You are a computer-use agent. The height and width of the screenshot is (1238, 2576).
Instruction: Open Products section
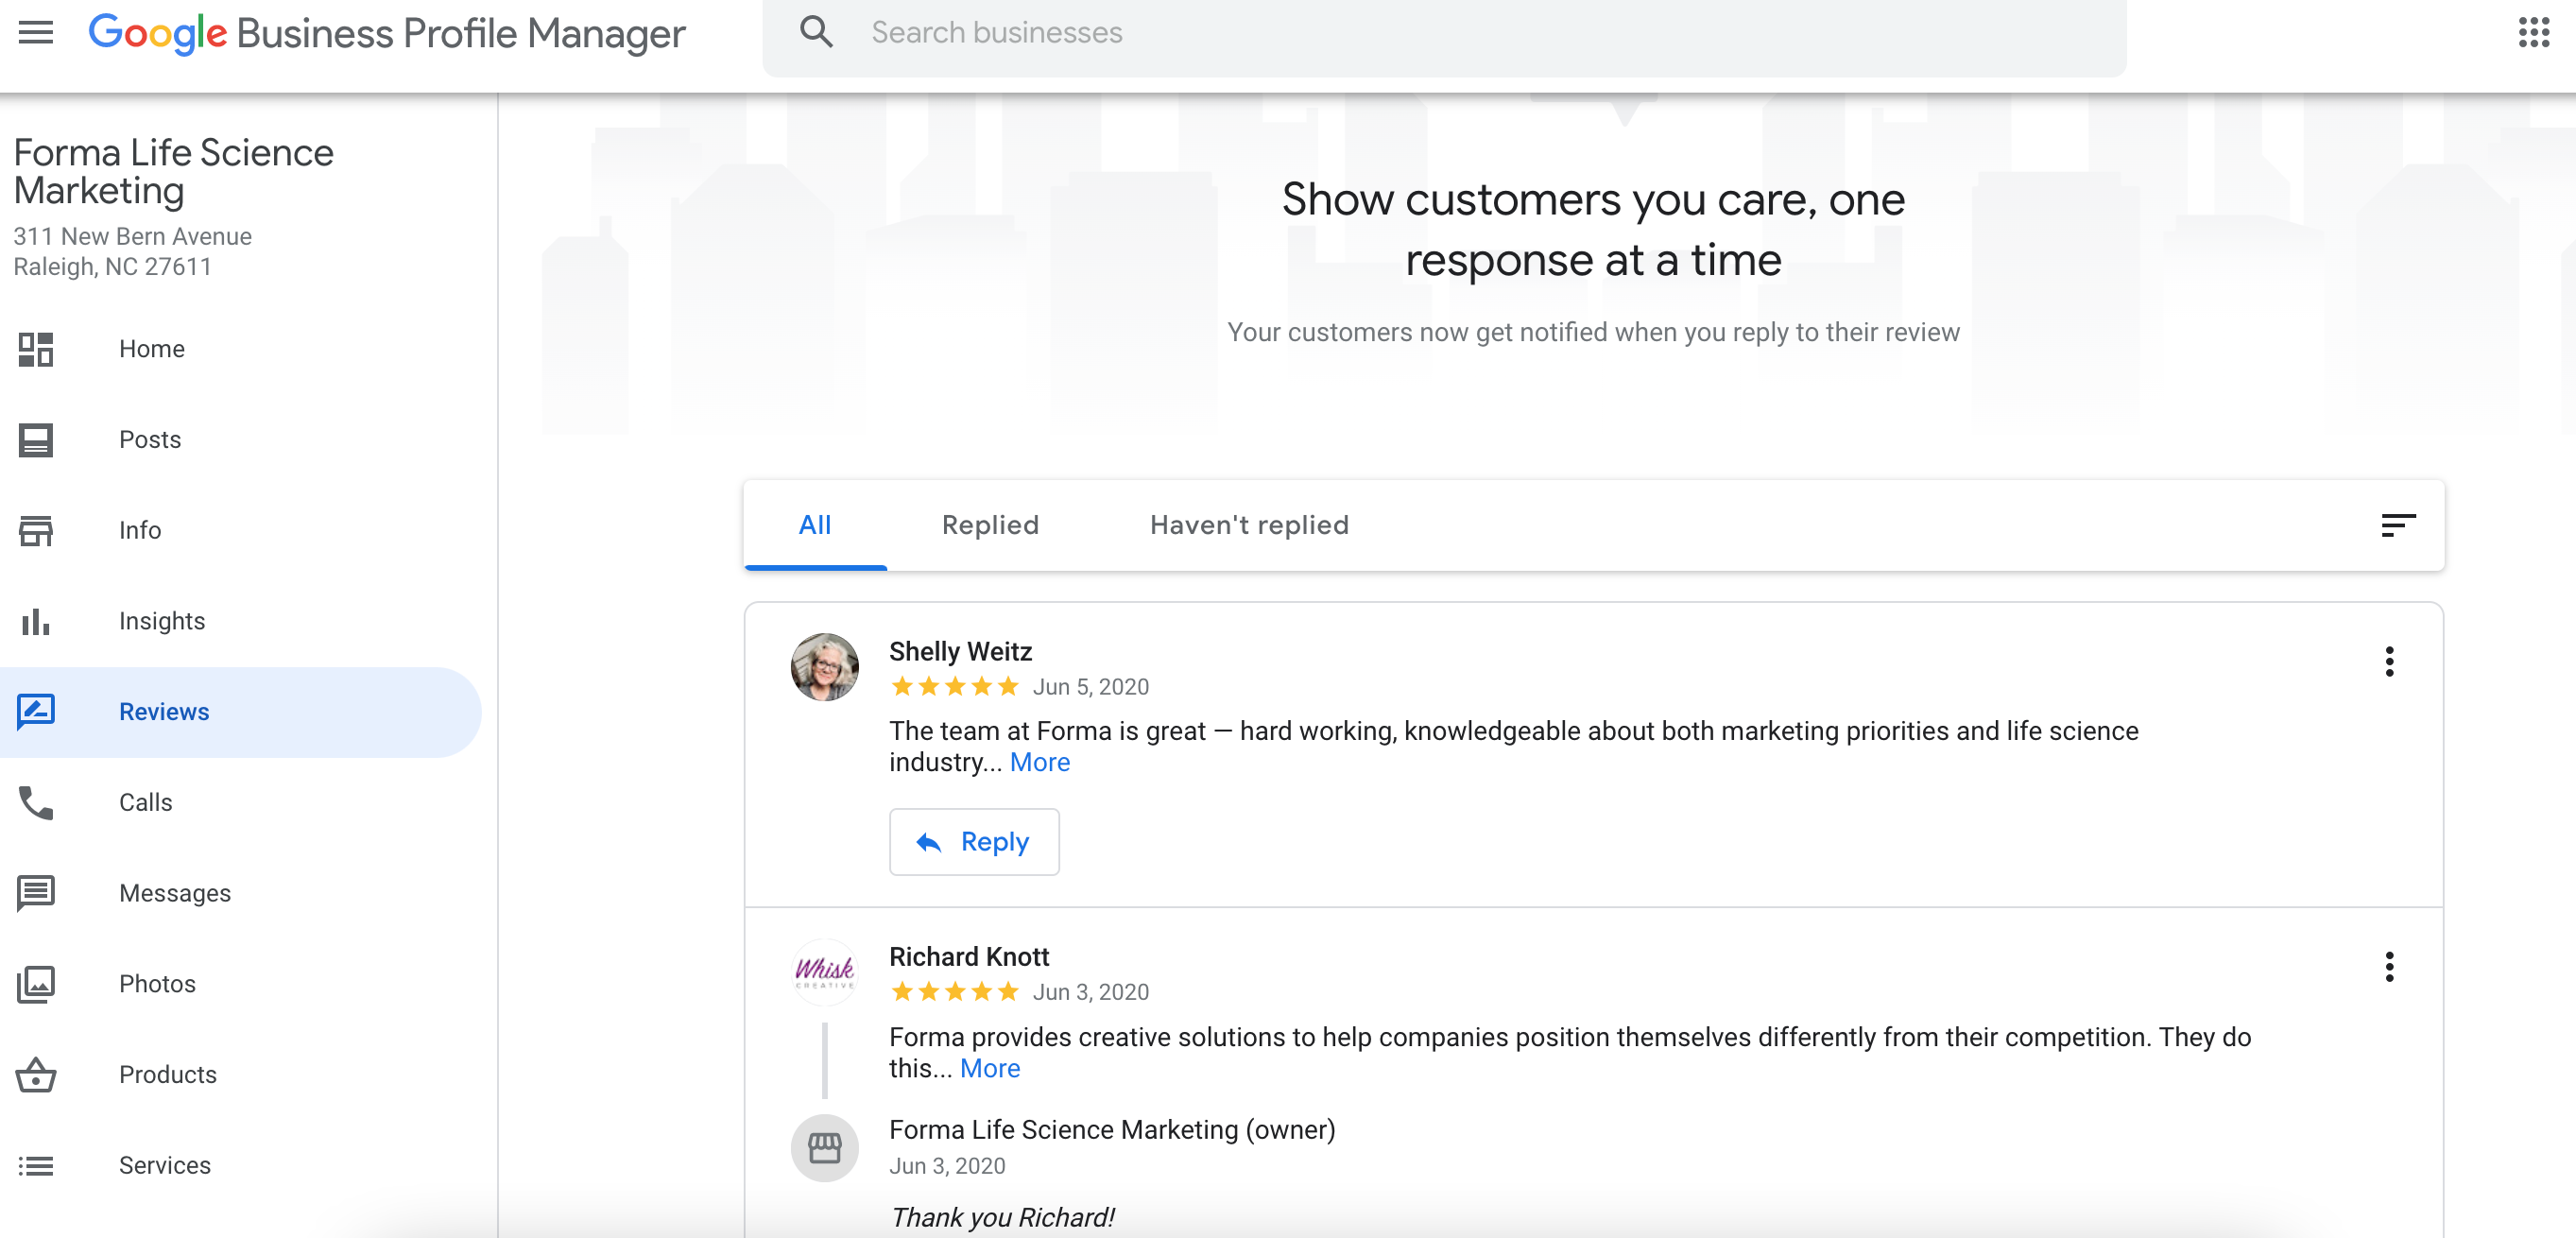pos(168,1075)
